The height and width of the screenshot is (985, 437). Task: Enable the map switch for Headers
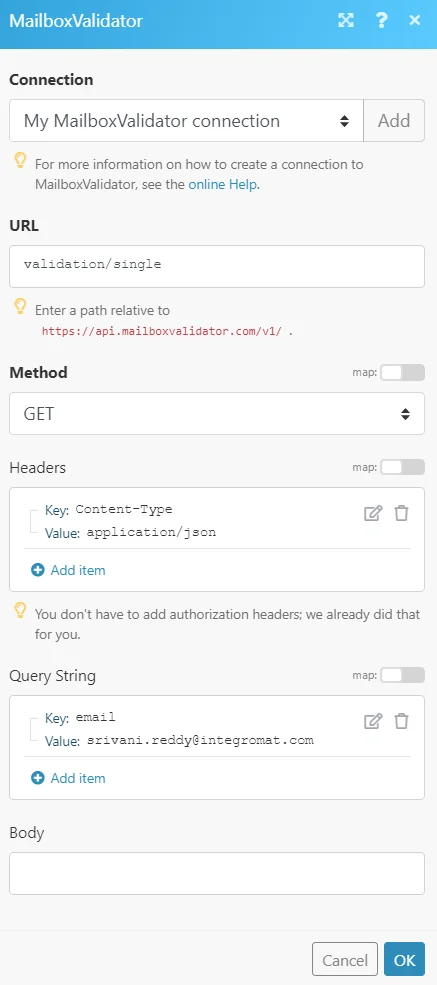[x=402, y=467]
